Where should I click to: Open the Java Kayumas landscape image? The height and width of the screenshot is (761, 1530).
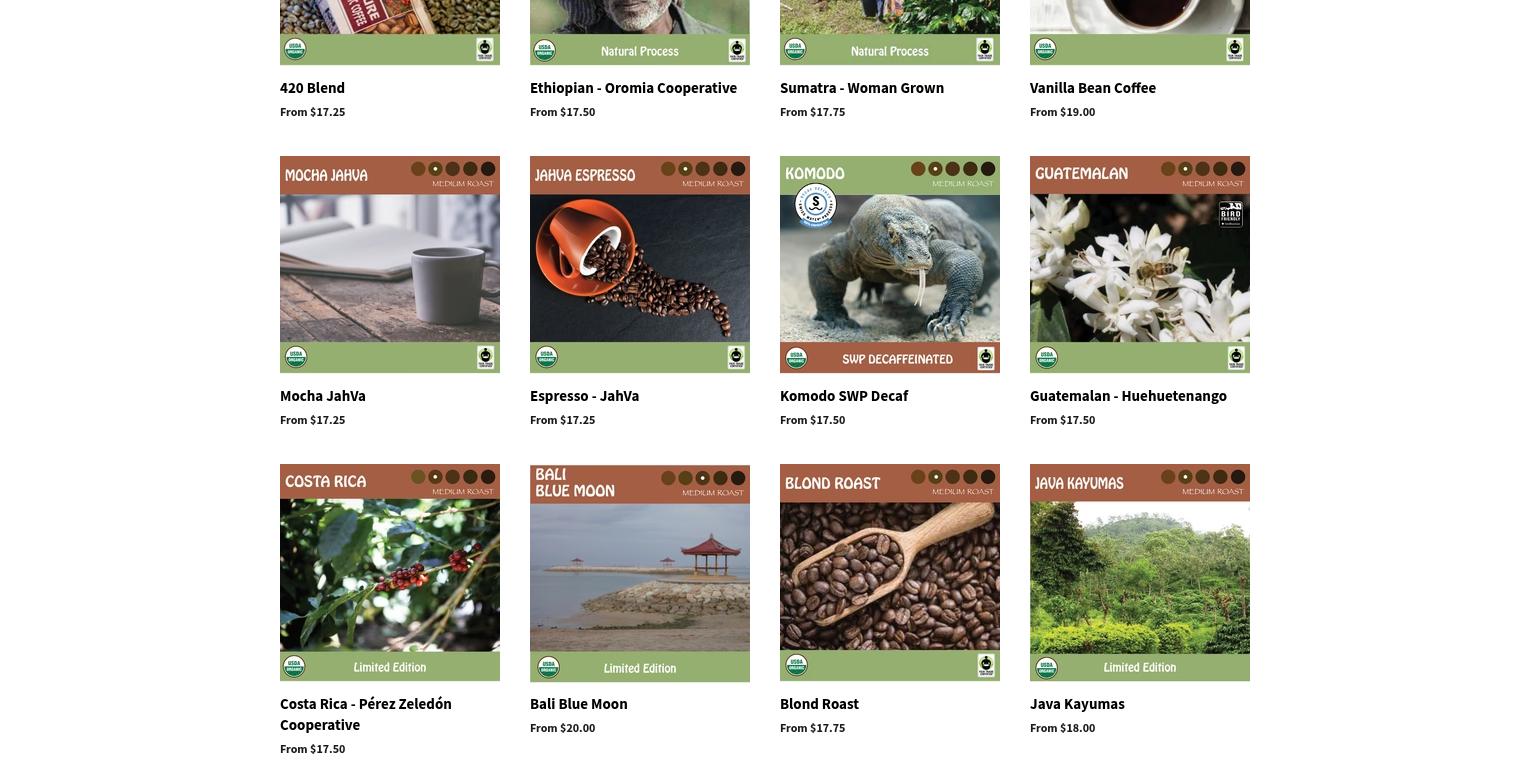(1140, 572)
